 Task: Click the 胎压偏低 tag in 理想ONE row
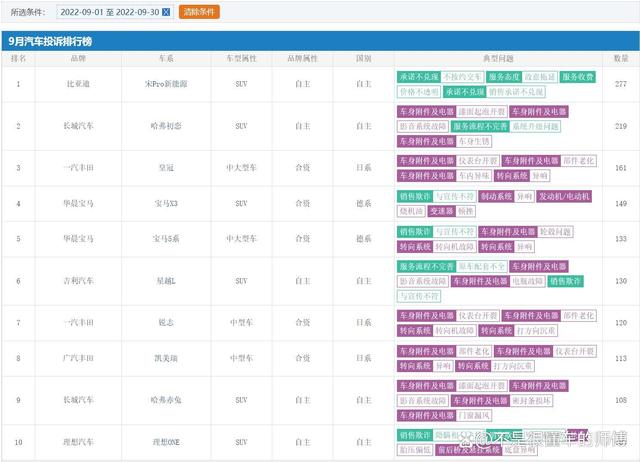click(x=415, y=450)
